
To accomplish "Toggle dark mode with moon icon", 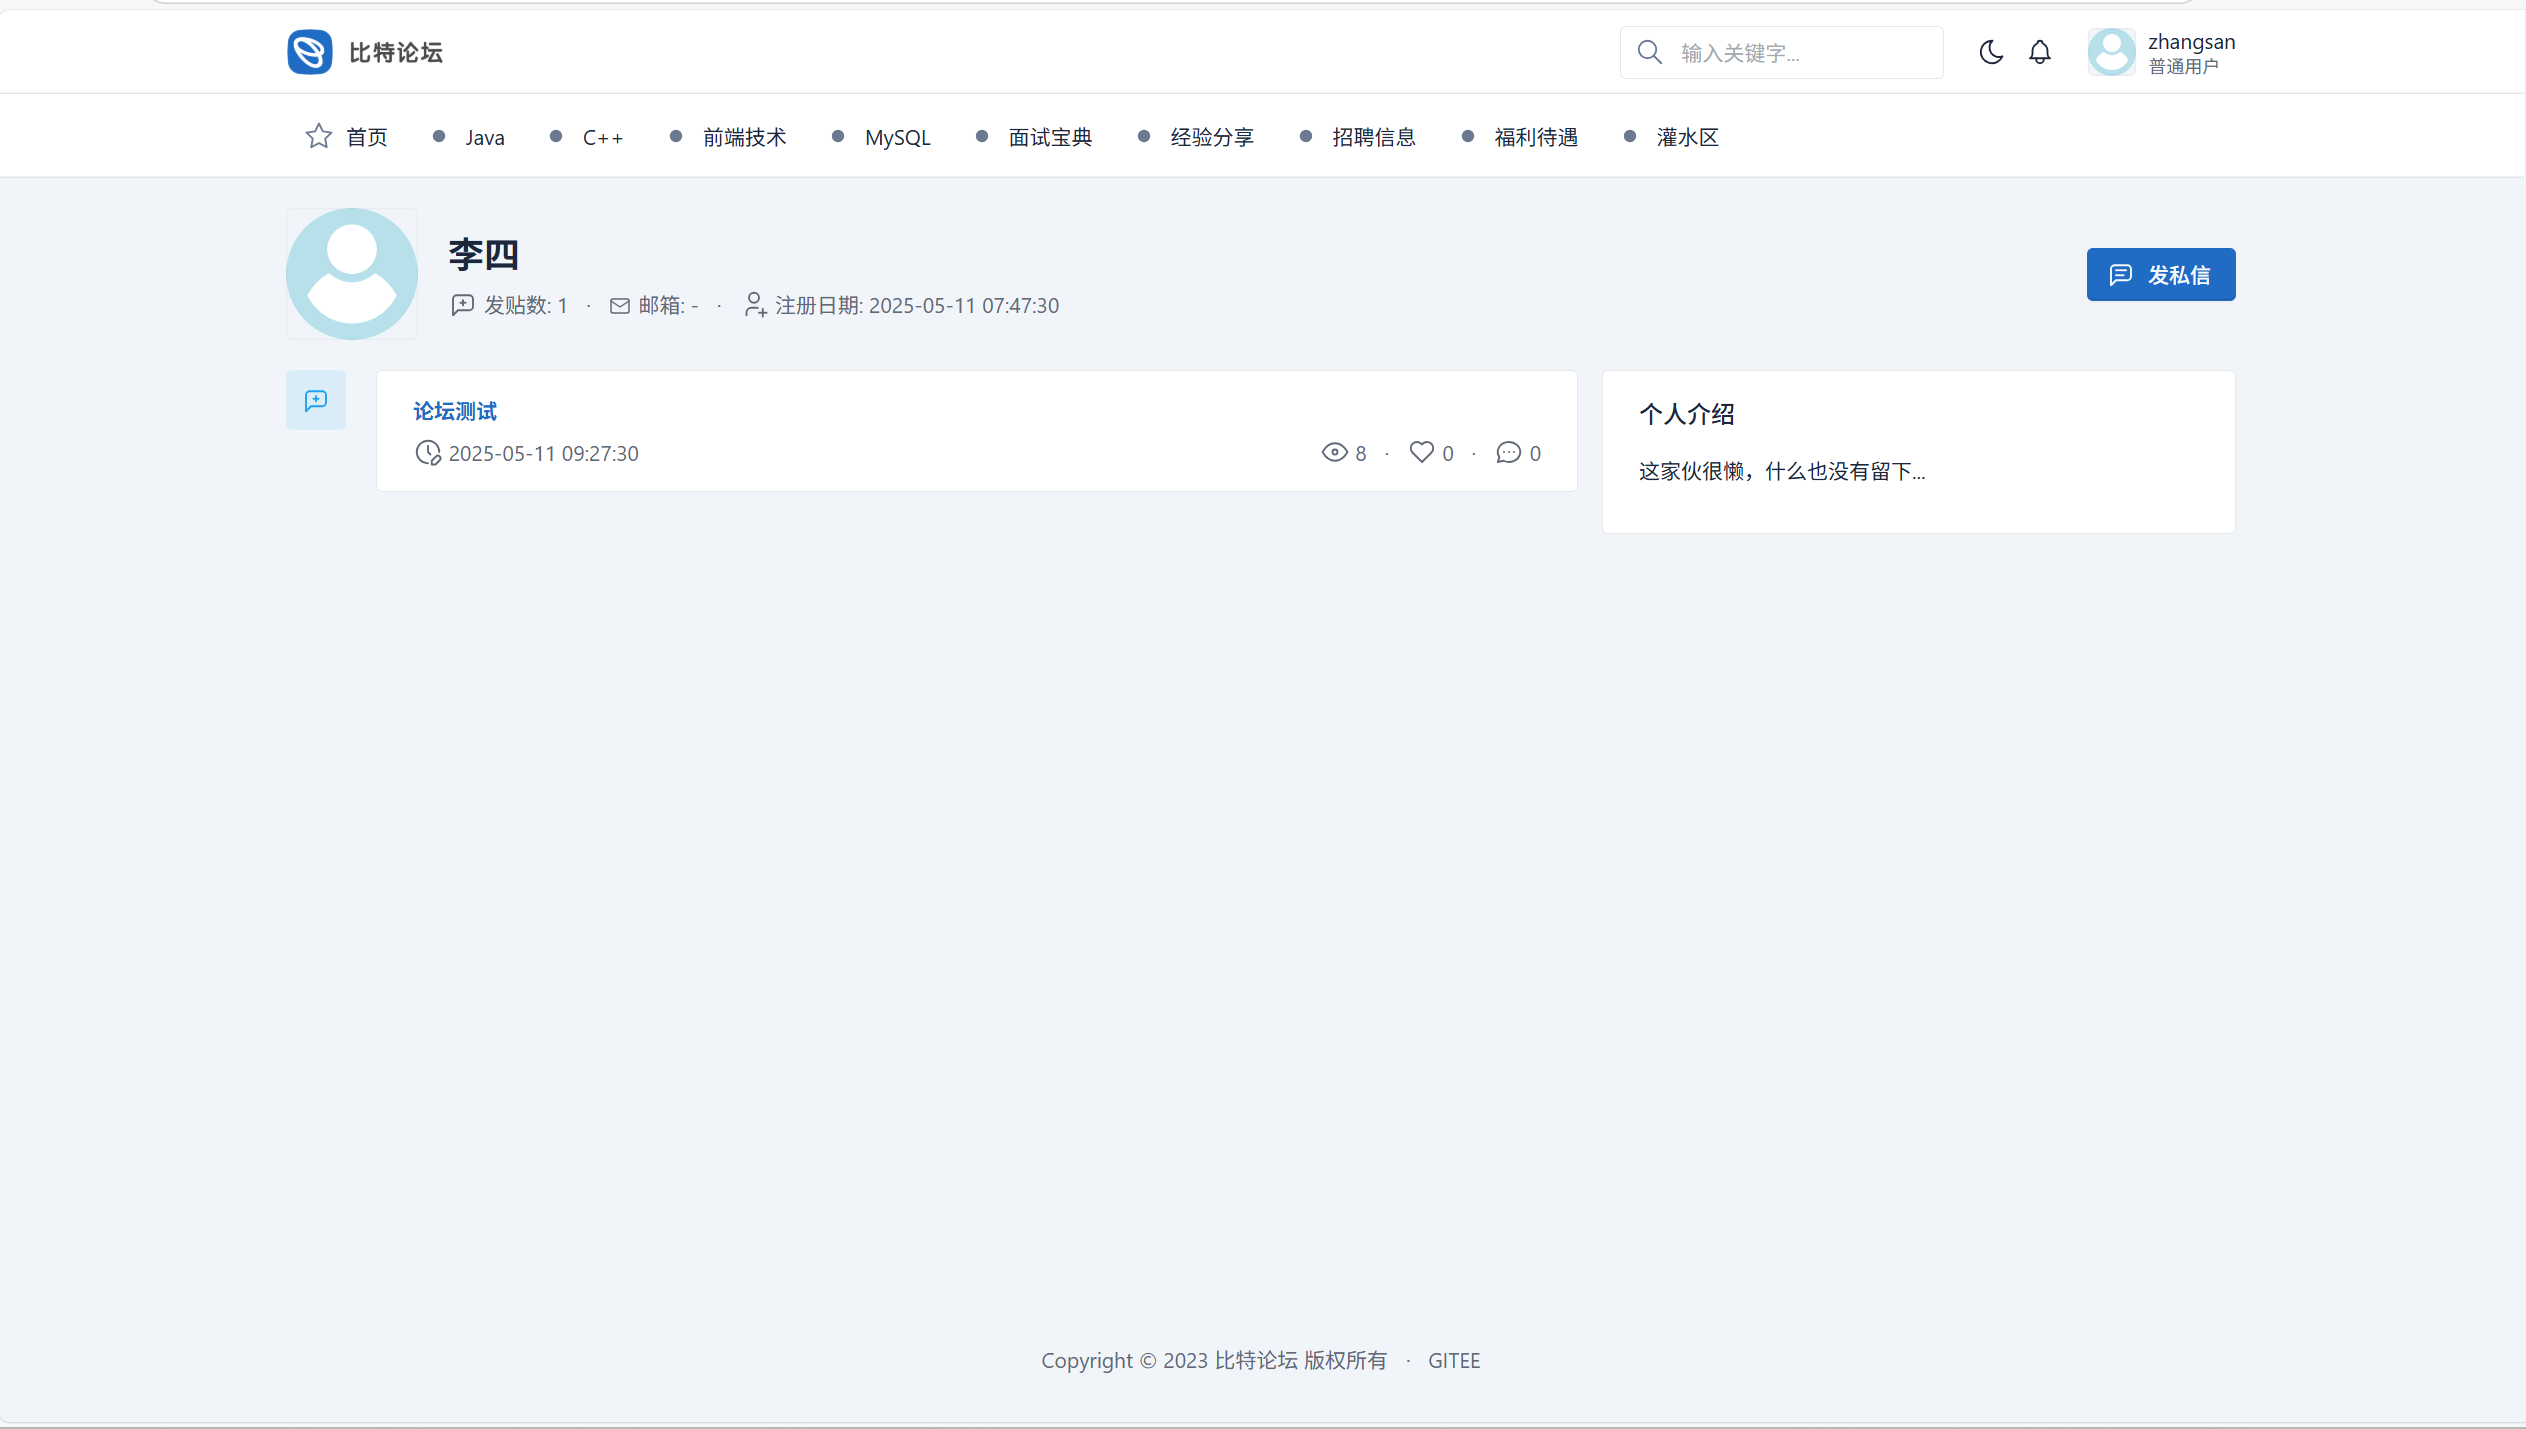I will click(1991, 52).
